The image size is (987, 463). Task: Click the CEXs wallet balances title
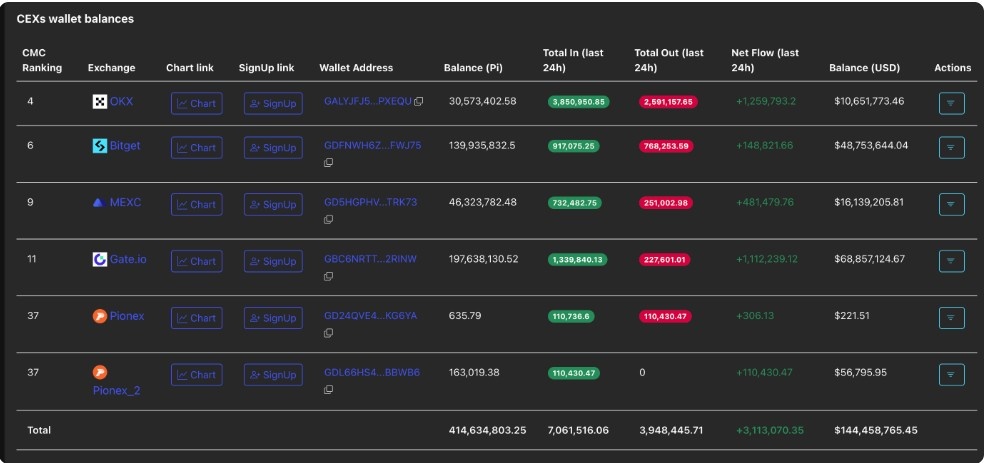tap(75, 19)
